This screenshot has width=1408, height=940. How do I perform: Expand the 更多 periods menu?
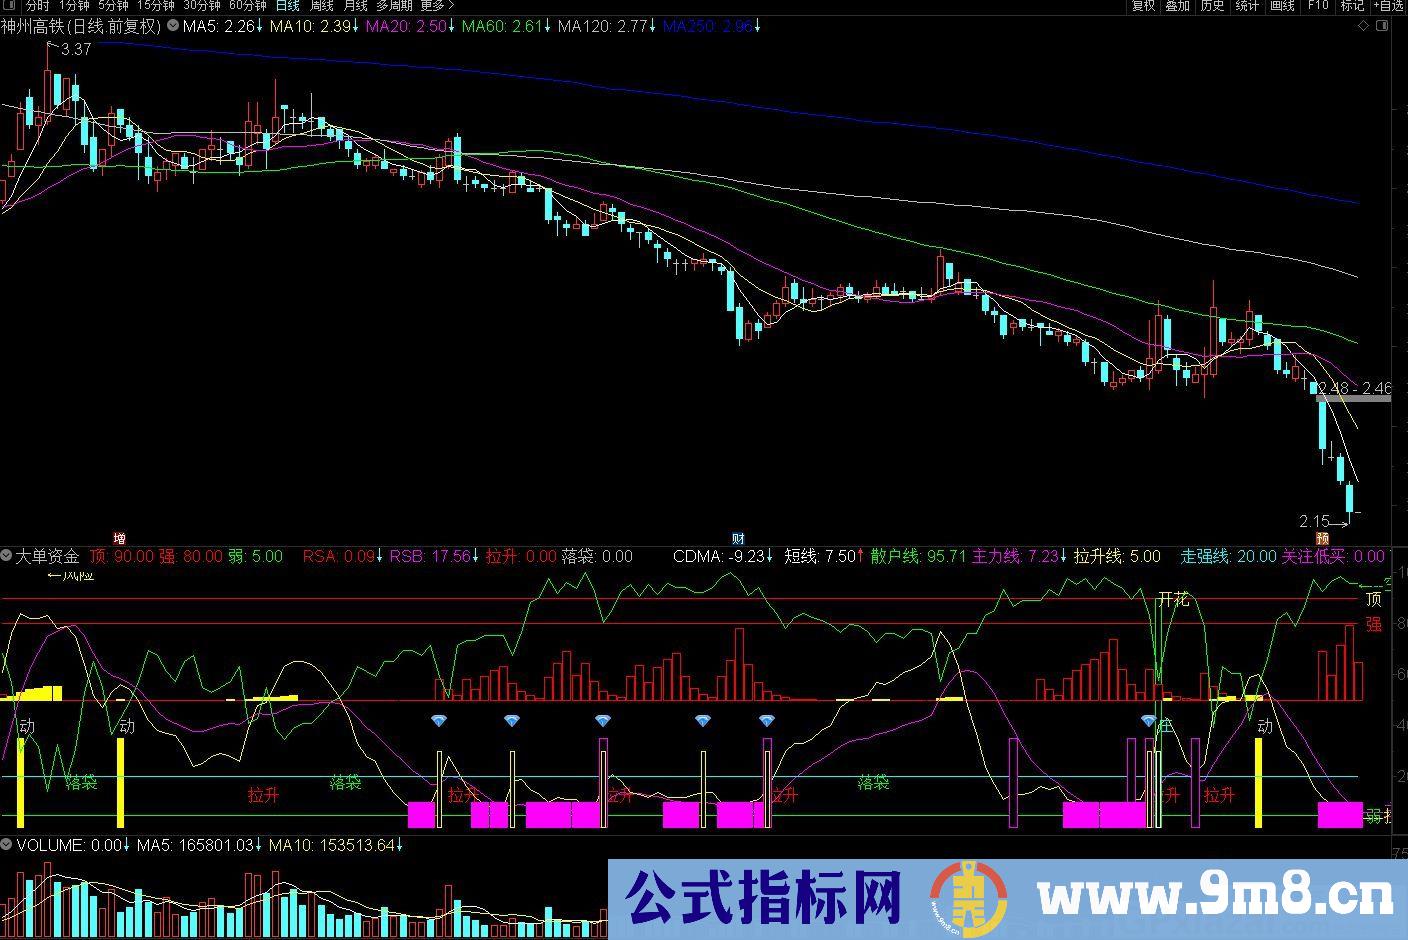(x=436, y=6)
